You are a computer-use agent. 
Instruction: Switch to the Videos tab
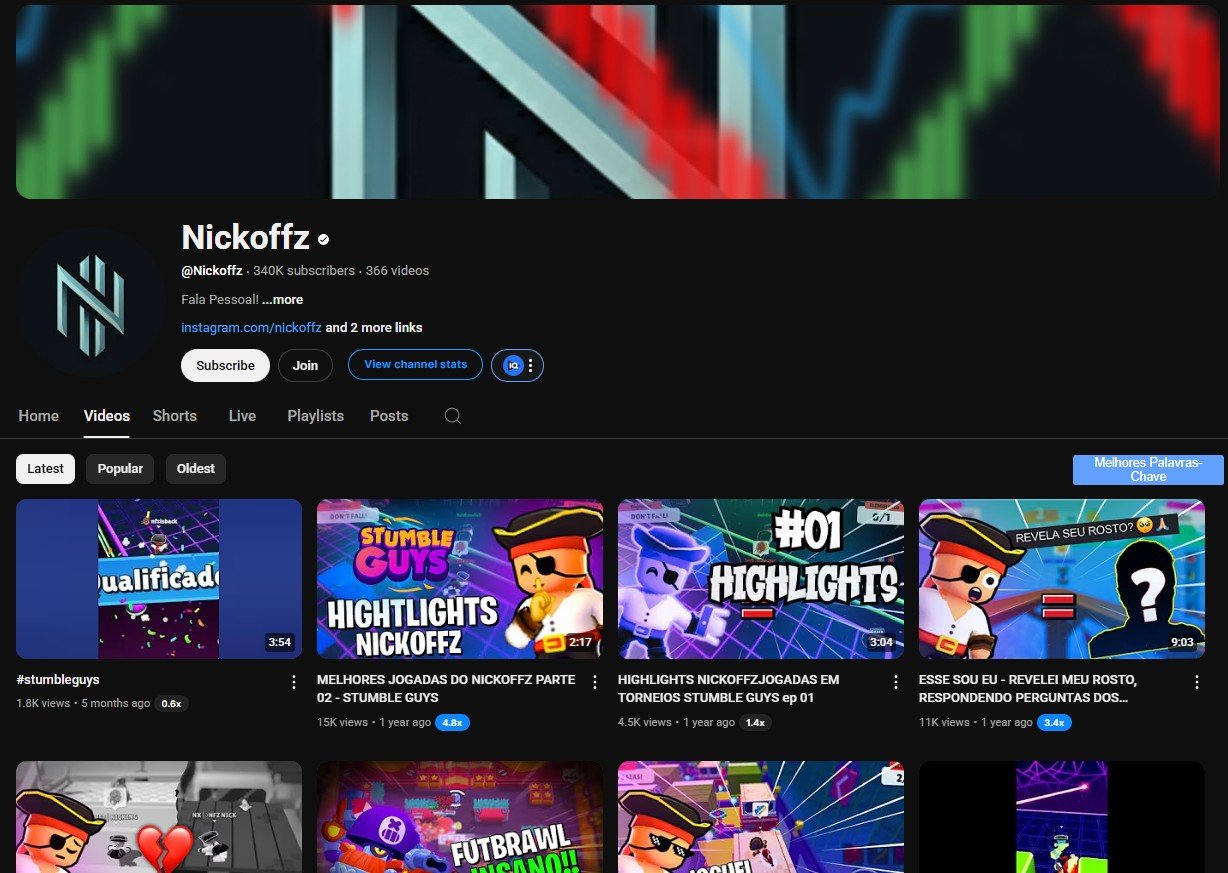[x=107, y=416]
